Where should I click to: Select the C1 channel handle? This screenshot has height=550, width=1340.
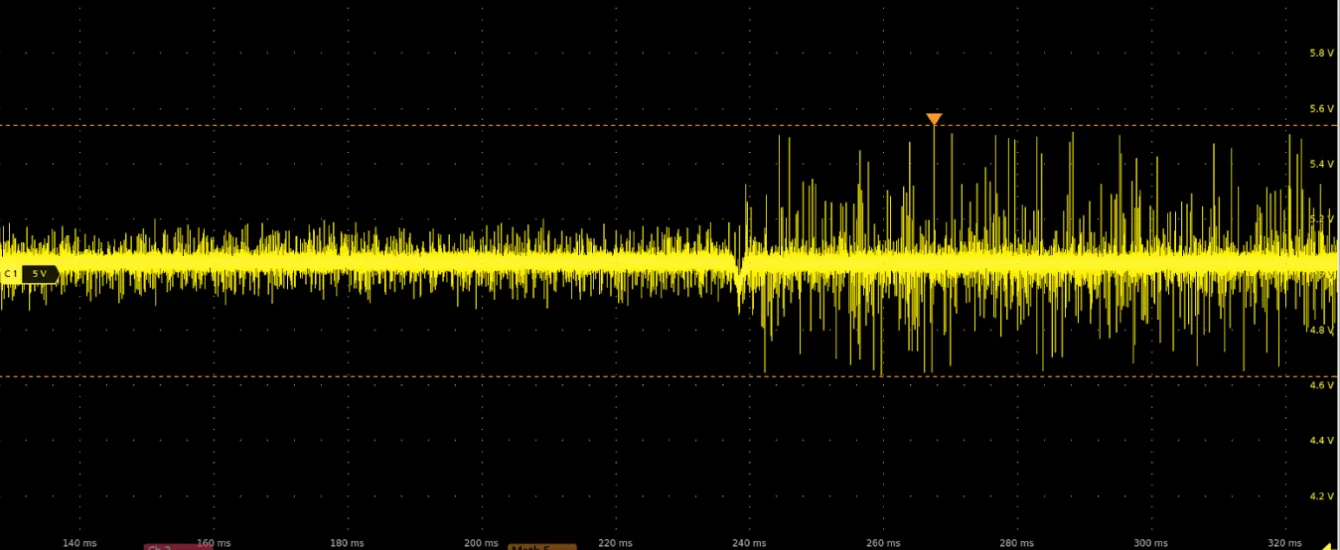click(x=11, y=273)
